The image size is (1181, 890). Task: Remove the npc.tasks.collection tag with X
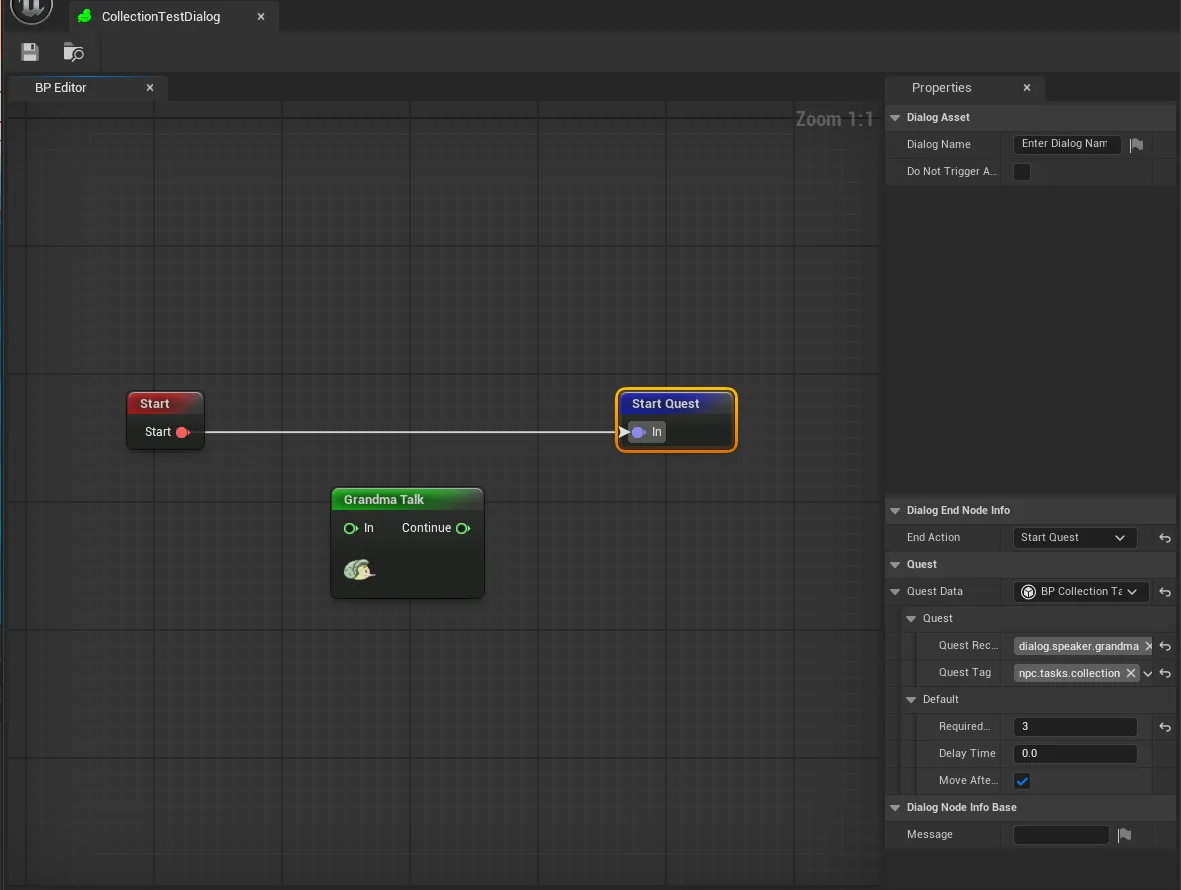(x=1131, y=673)
